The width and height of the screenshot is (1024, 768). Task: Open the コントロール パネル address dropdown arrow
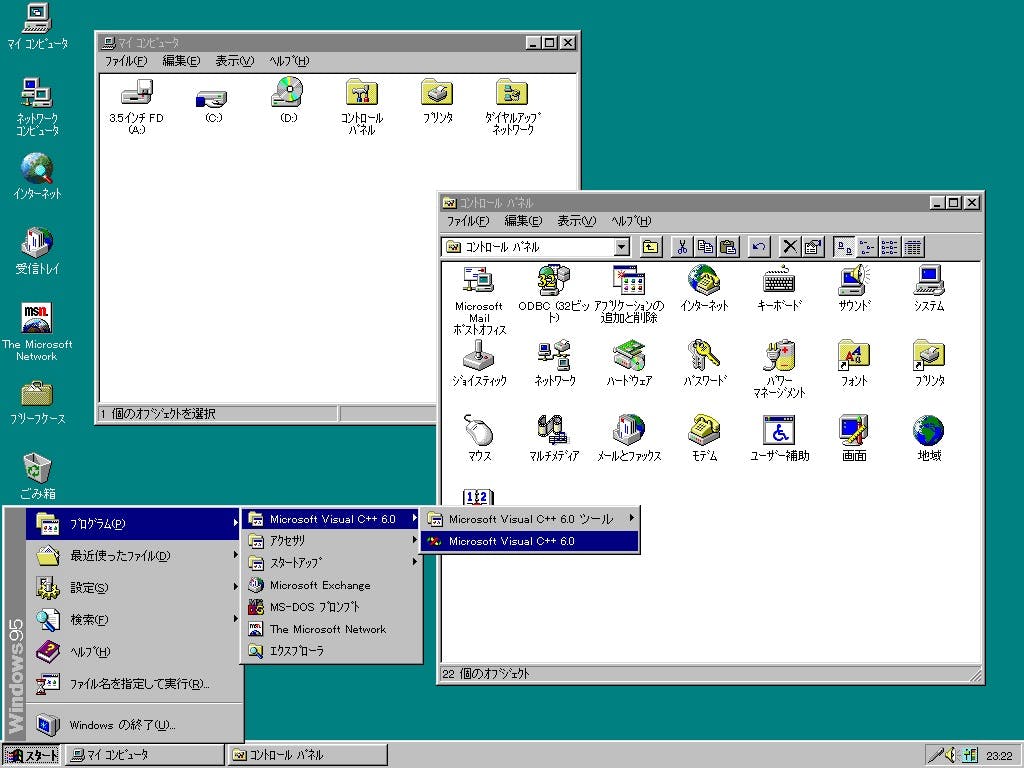point(622,247)
